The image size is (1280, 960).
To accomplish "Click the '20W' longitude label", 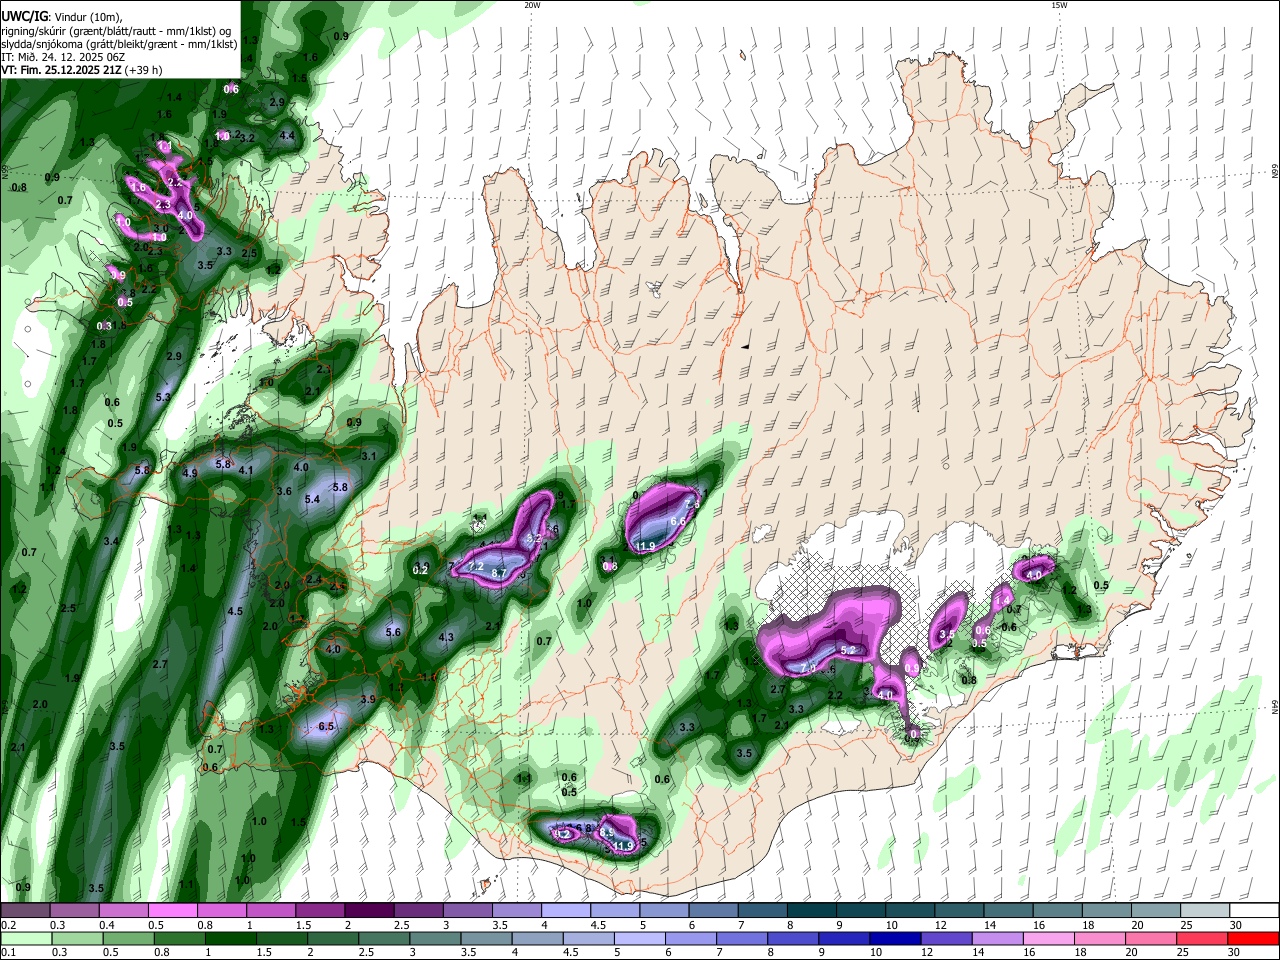I will coord(532,5).
